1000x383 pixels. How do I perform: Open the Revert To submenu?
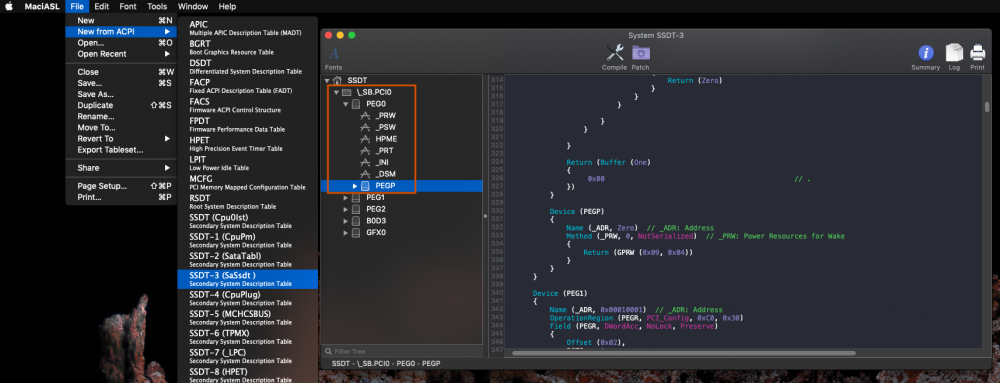(x=121, y=138)
